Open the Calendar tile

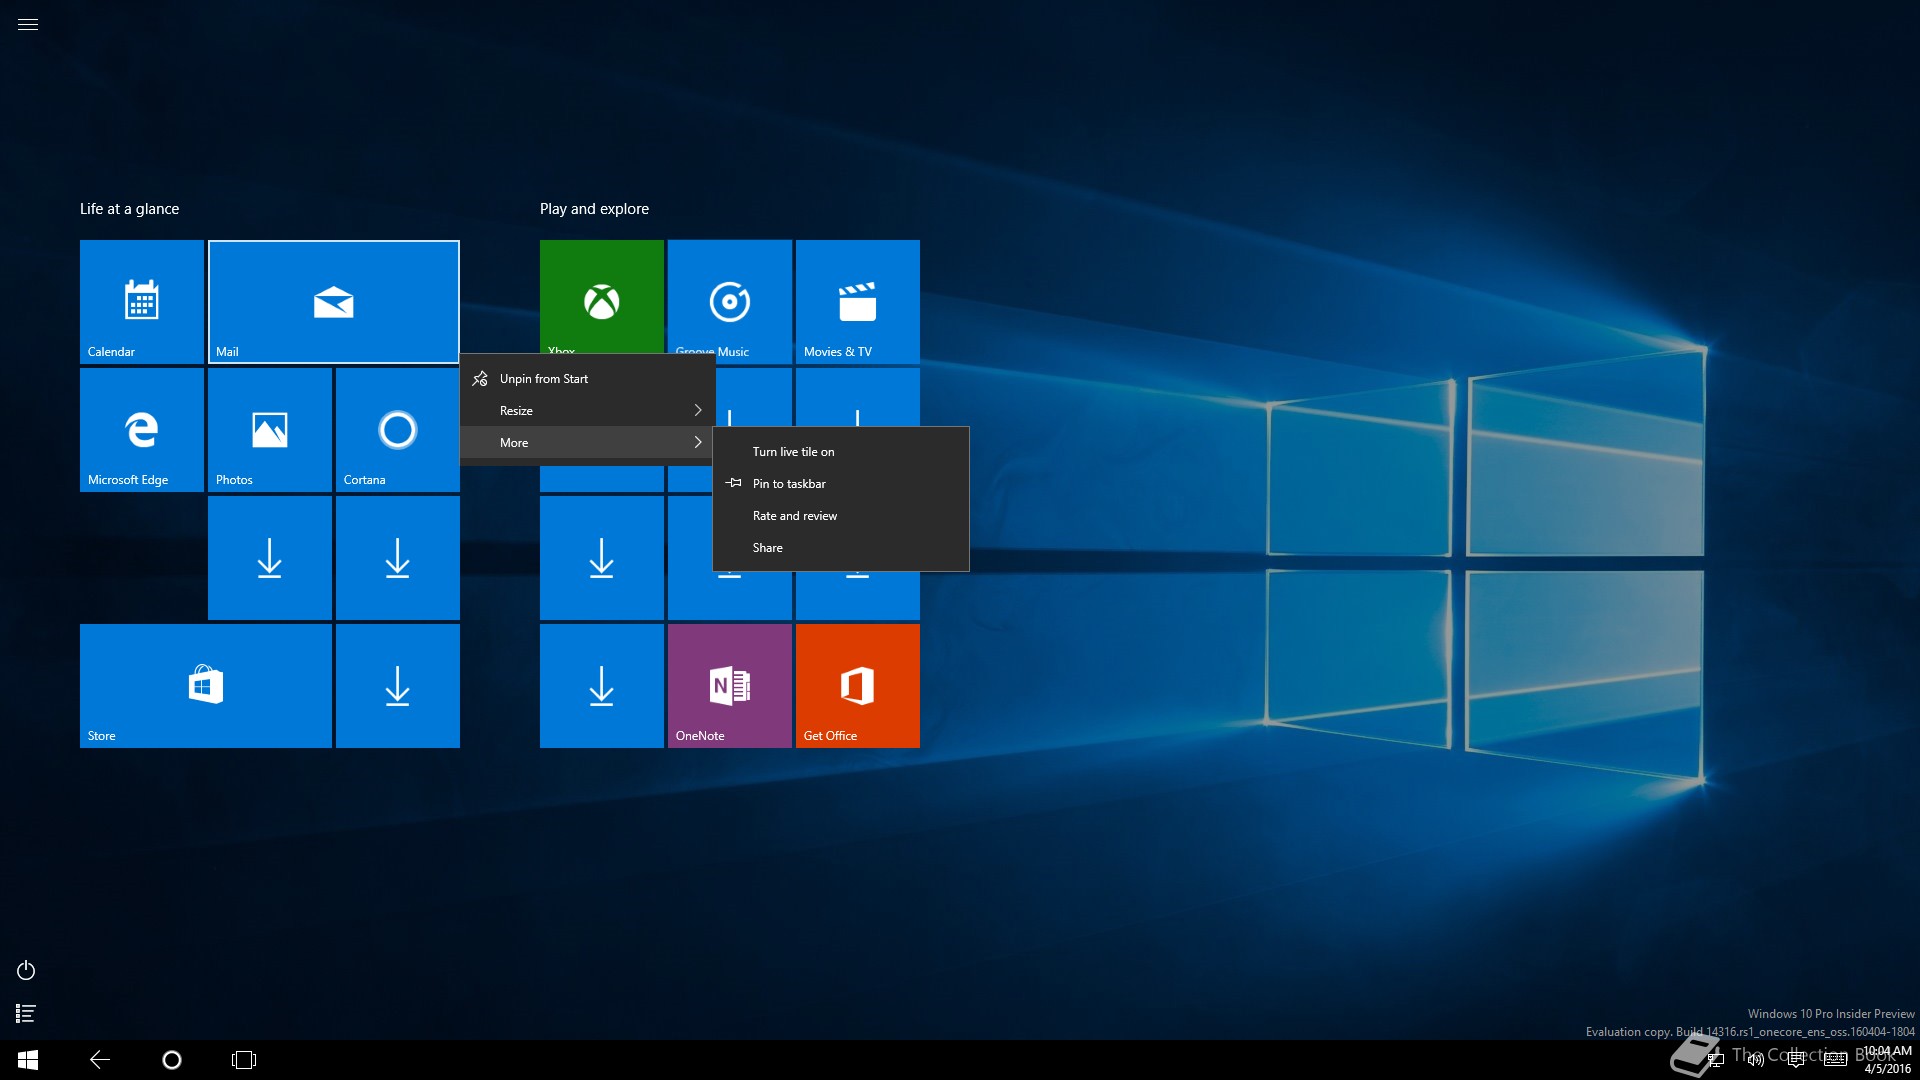[x=142, y=302]
